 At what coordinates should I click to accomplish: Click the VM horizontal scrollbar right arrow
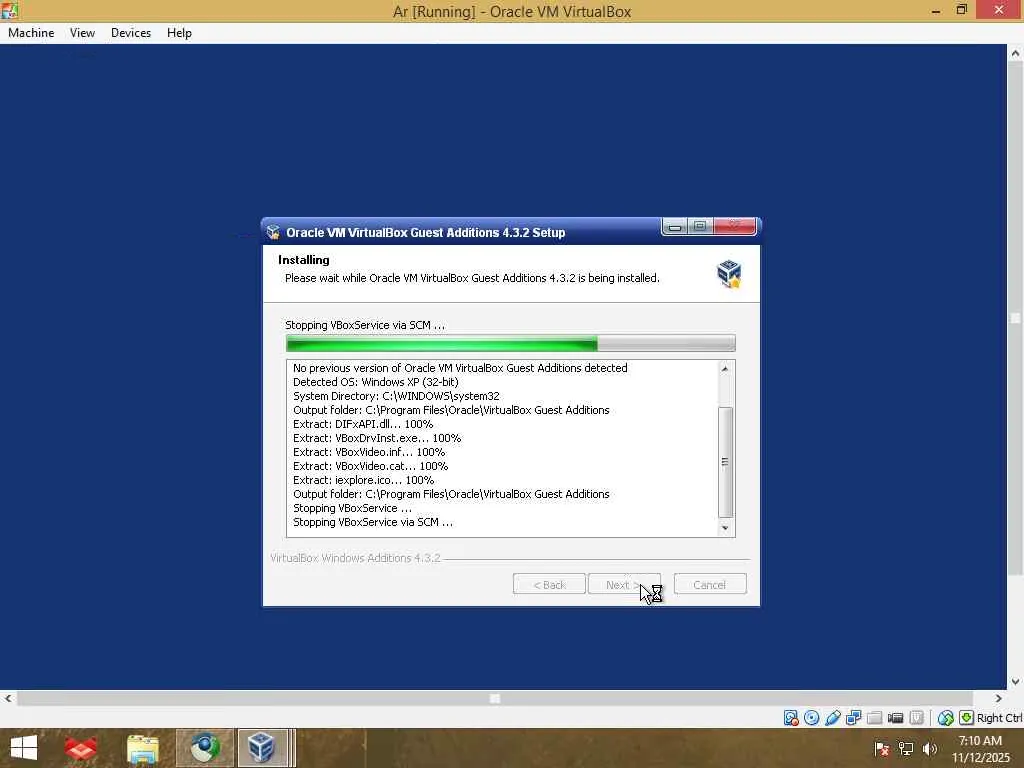coord(999,698)
